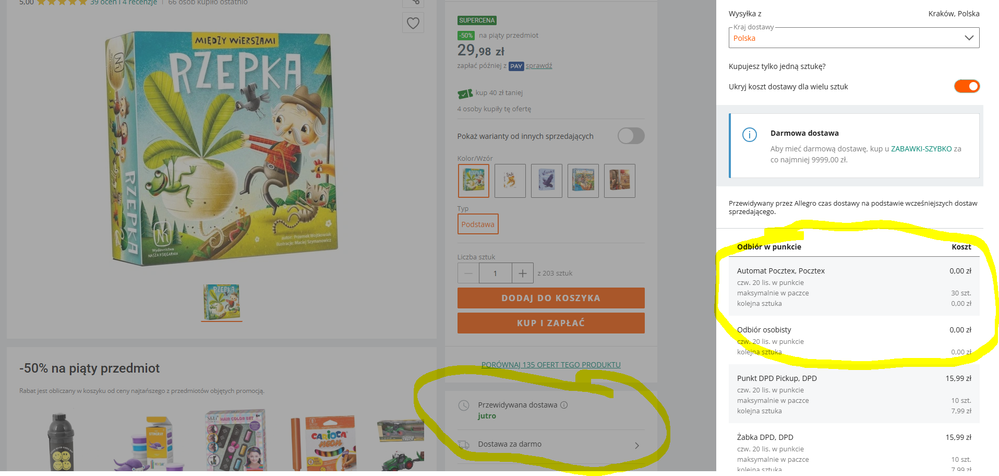Add product to favorites with heart icon
Image resolution: width=999 pixels, height=476 pixels.
[413, 24]
